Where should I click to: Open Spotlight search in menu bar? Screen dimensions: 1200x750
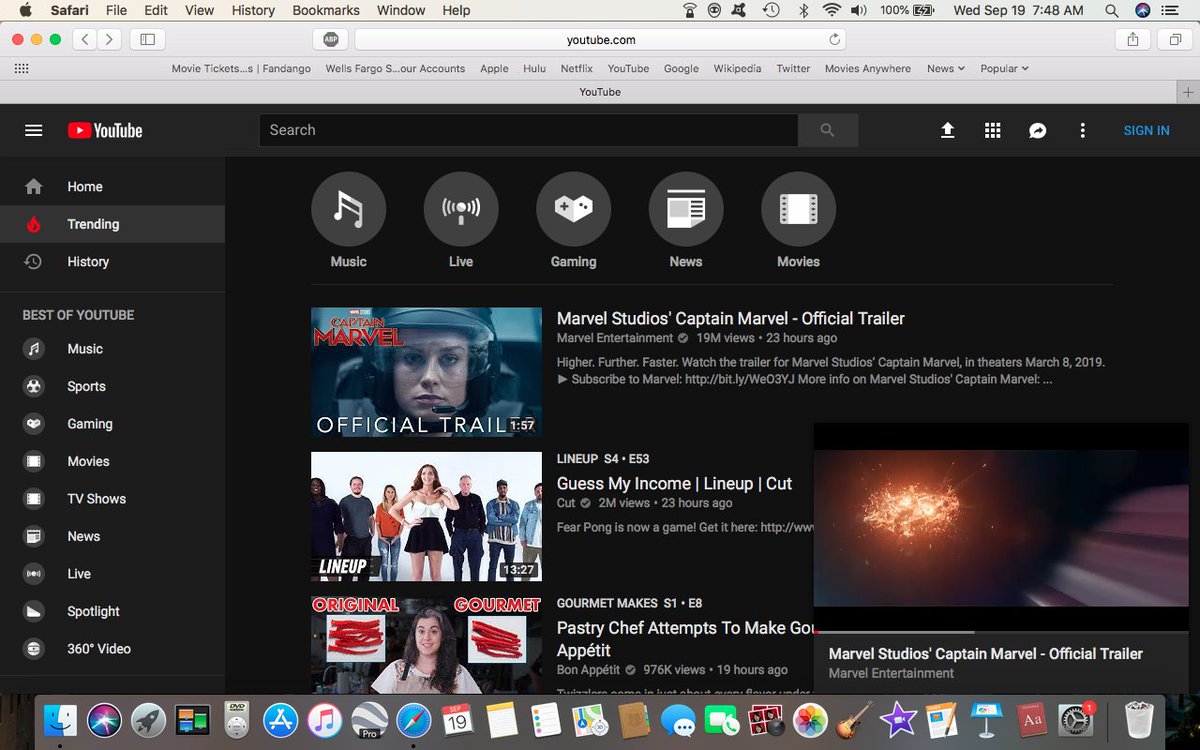point(1112,10)
